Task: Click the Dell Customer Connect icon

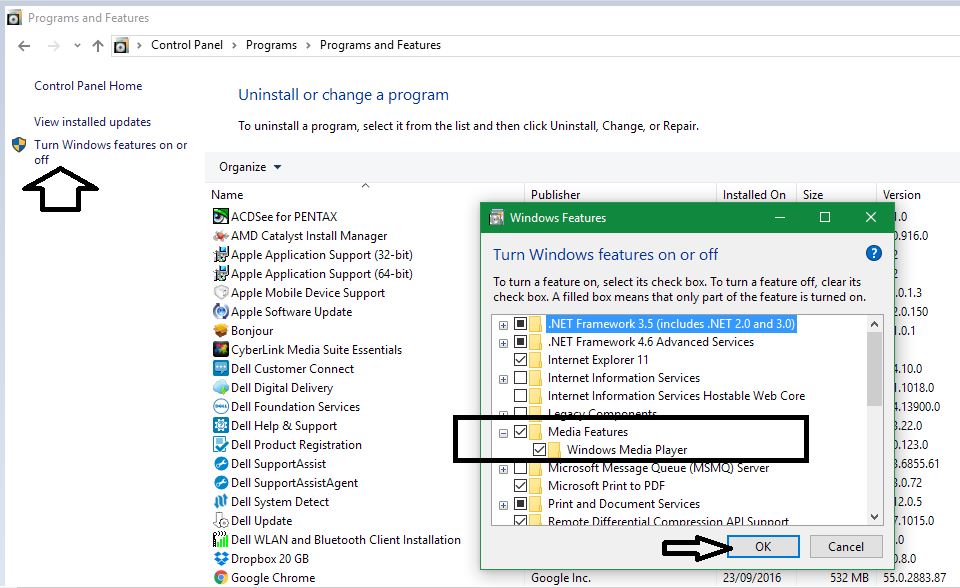Action: 220,369
